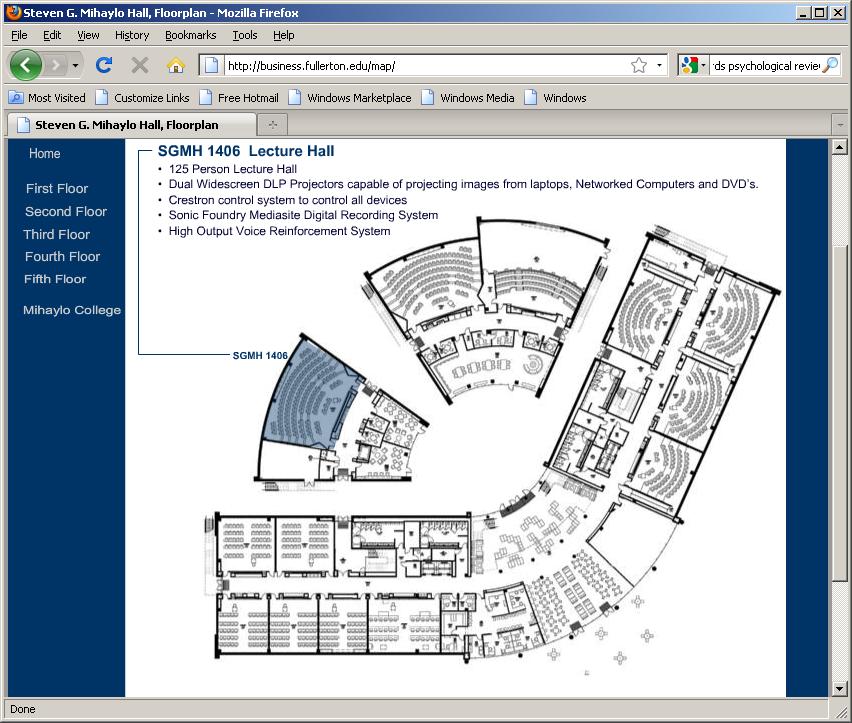Open the Bookmarks menu
This screenshot has width=852, height=723.
(x=191, y=35)
